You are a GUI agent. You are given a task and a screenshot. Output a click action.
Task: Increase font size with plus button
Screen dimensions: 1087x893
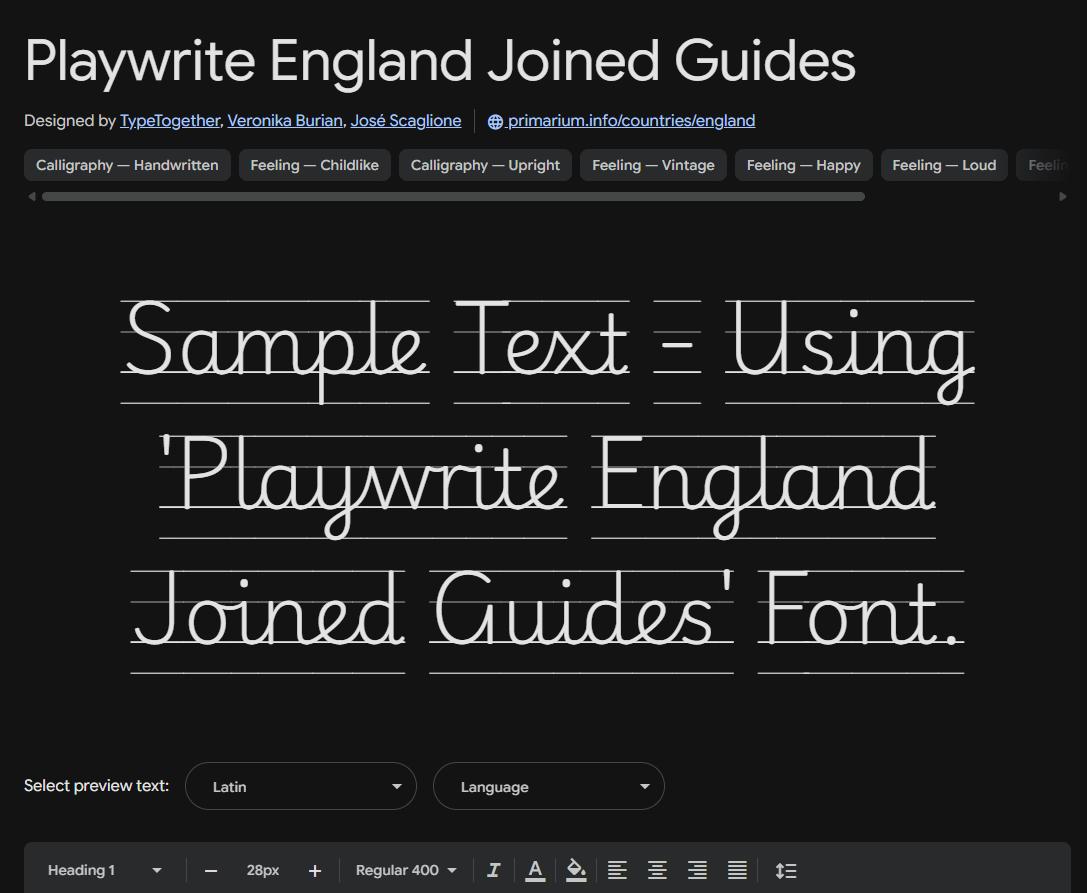point(315,871)
